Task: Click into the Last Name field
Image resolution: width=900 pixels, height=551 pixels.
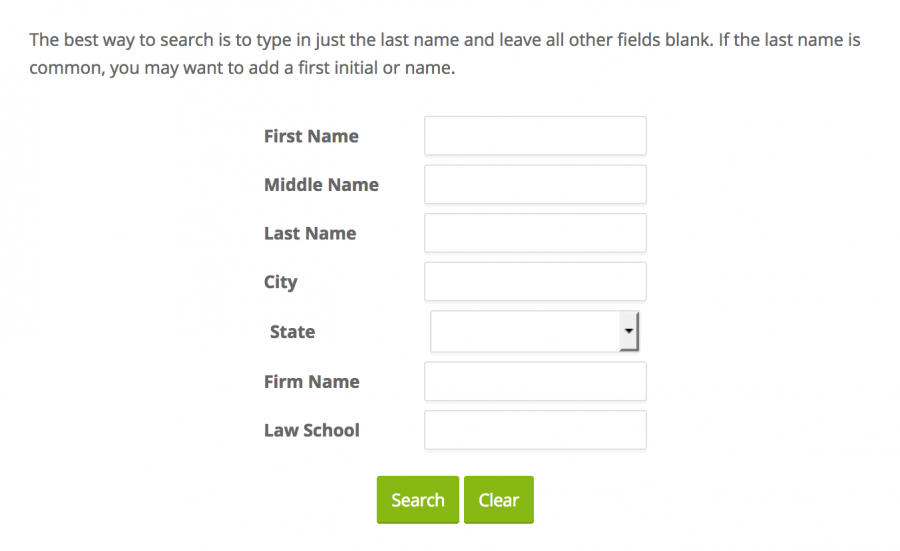Action: tap(535, 233)
